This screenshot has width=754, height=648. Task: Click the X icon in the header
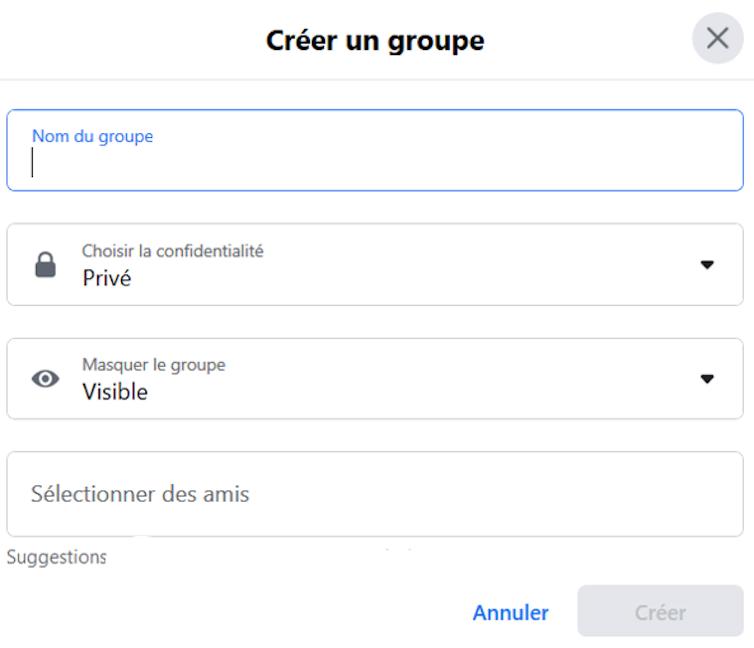pos(717,39)
